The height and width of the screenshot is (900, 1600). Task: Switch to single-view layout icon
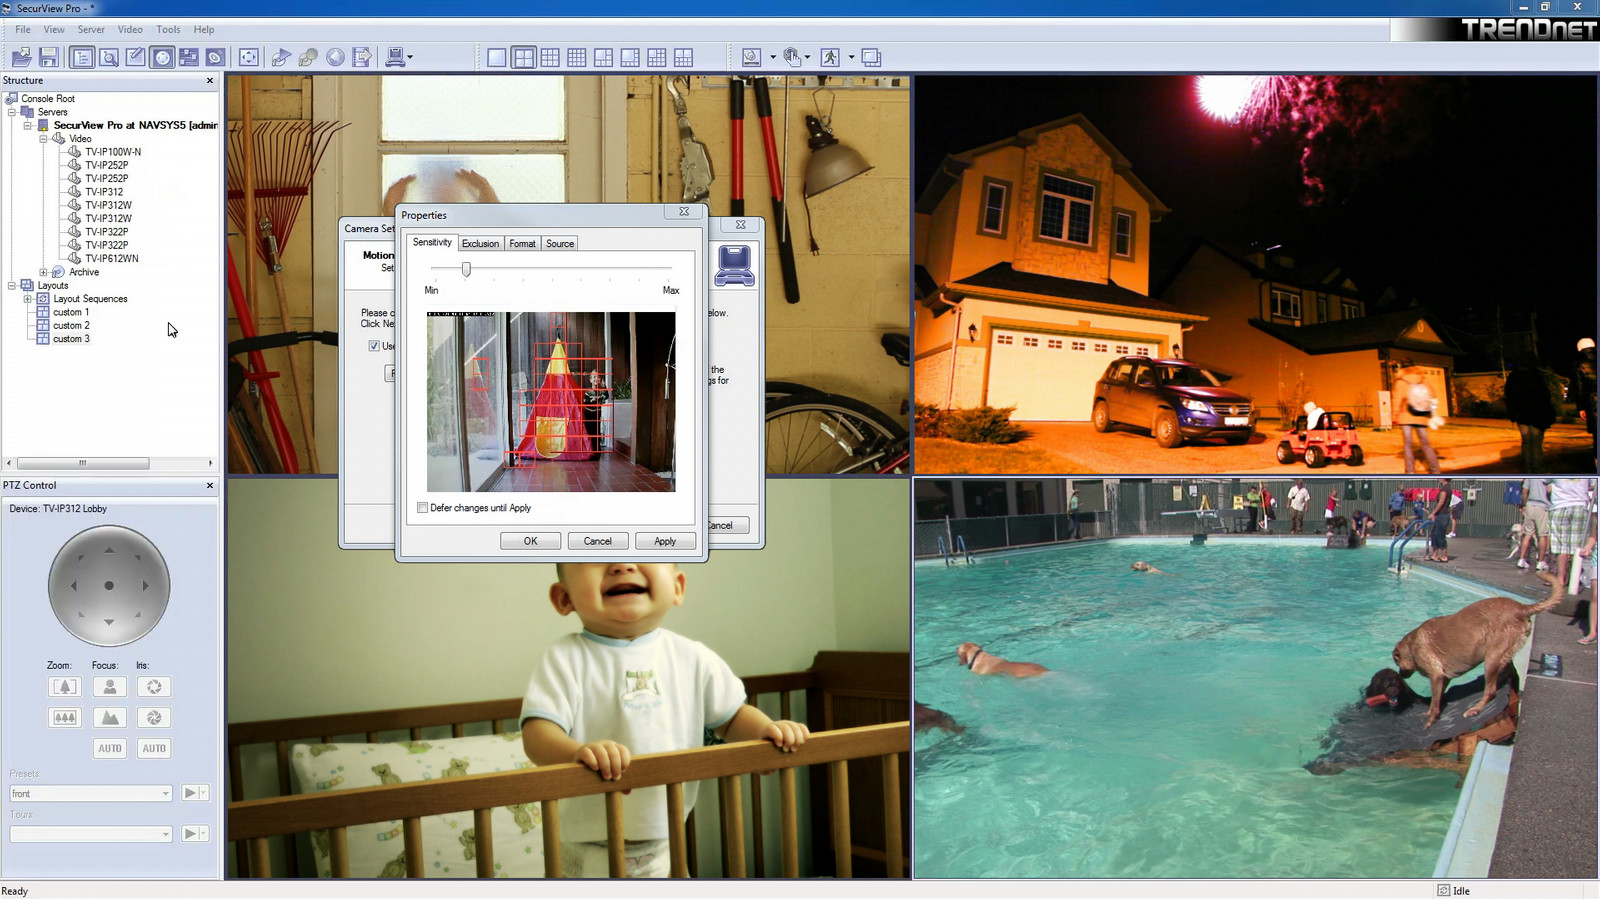coord(496,58)
